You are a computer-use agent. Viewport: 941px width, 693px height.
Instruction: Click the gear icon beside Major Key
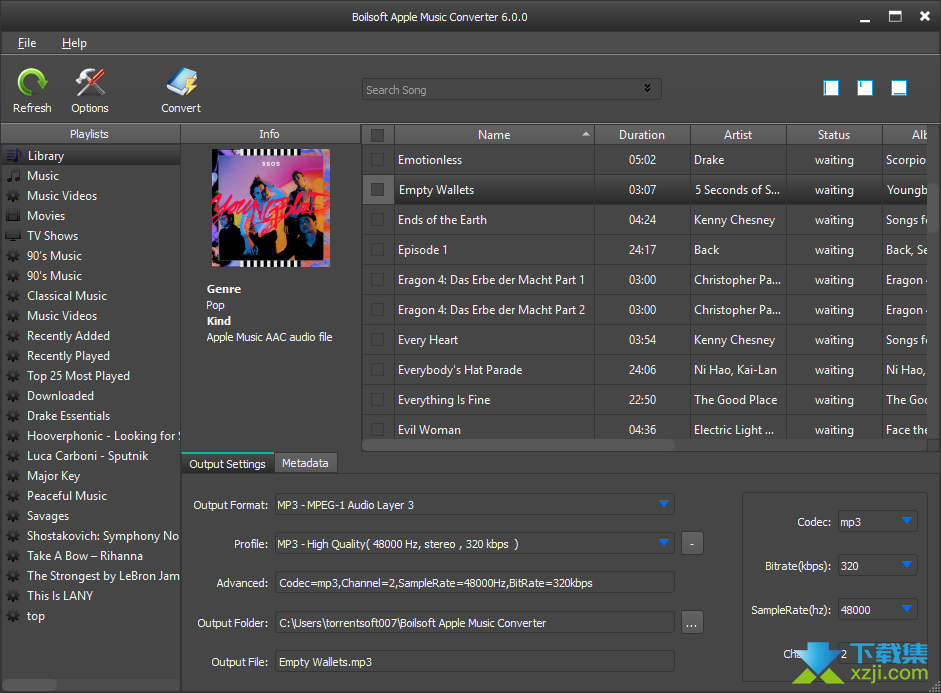pyautogui.click(x=13, y=476)
